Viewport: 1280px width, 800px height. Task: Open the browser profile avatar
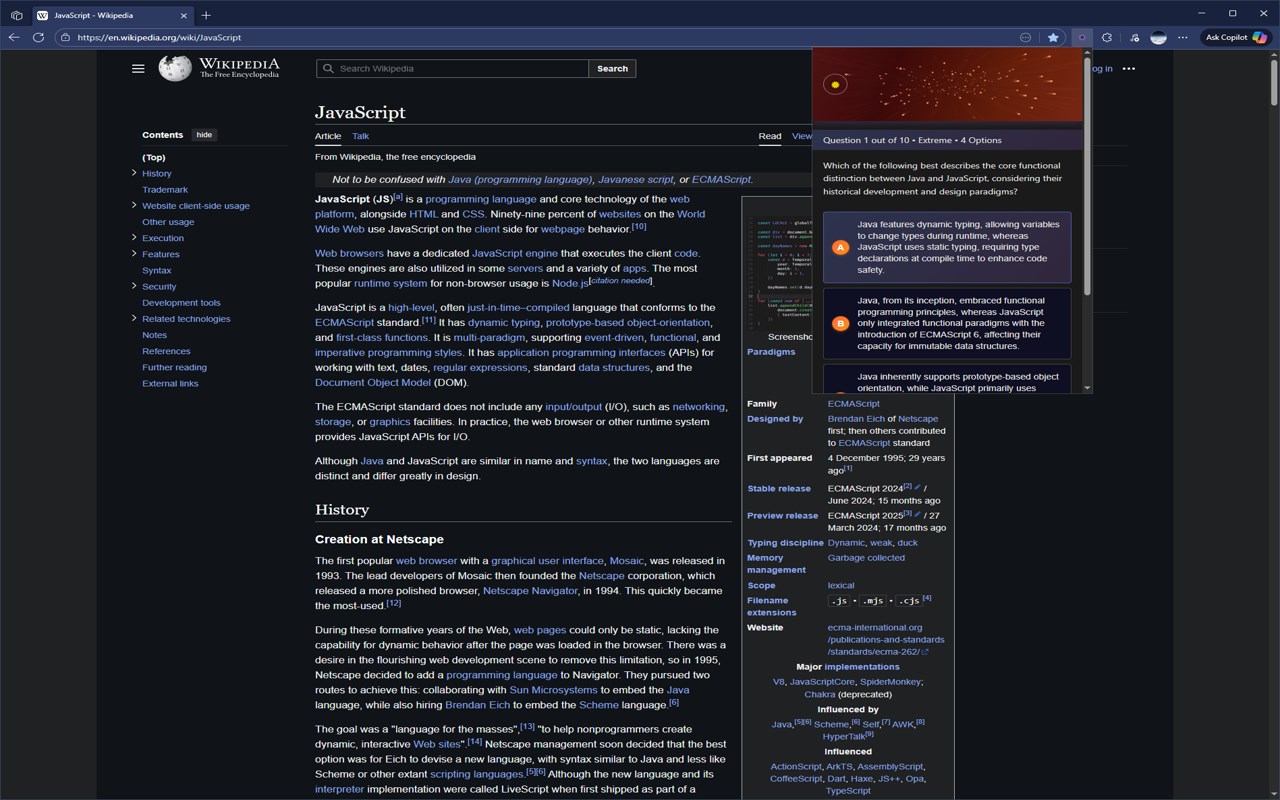coord(1158,37)
